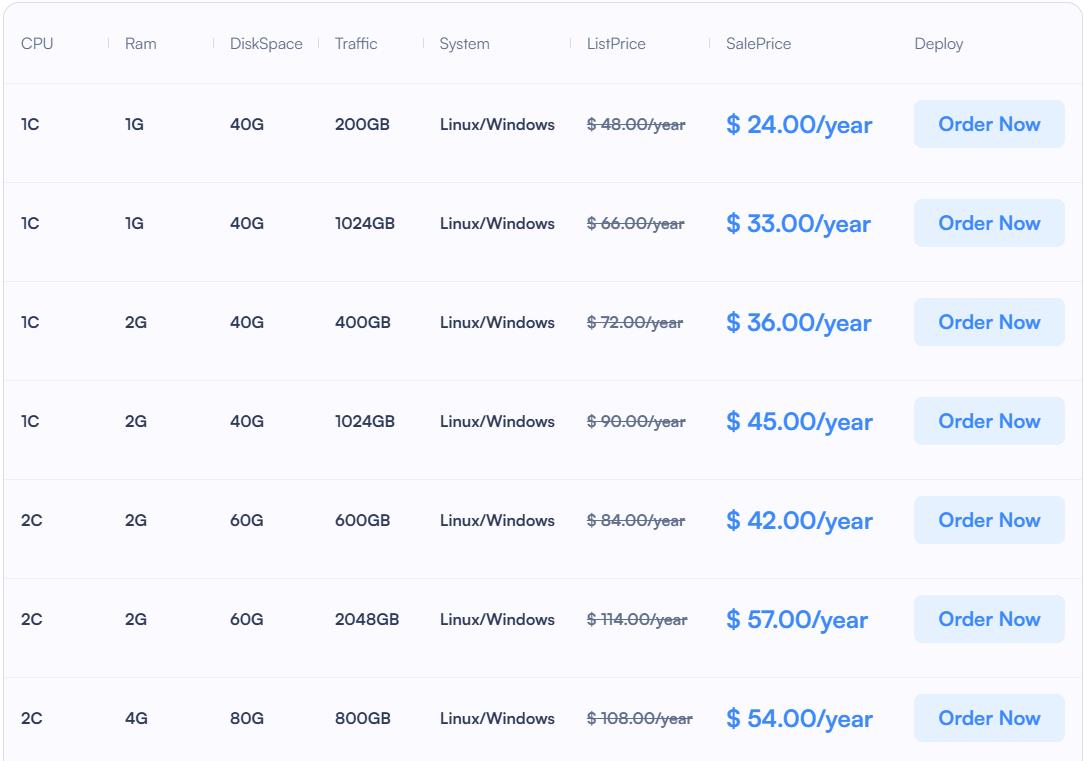Image resolution: width=1084 pixels, height=761 pixels.
Task: Click the ListPrice column header
Action: (616, 44)
